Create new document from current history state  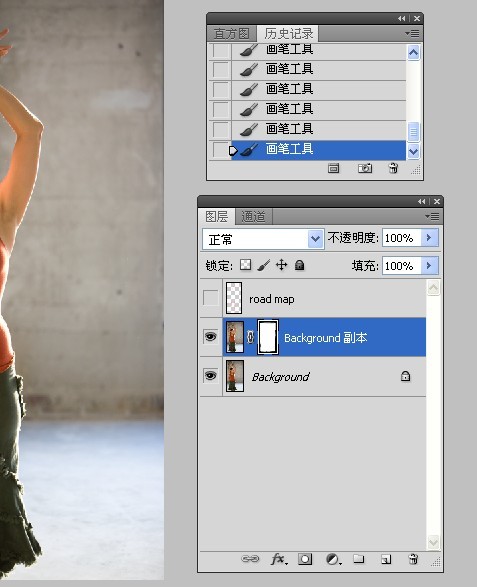pyautogui.click(x=333, y=168)
